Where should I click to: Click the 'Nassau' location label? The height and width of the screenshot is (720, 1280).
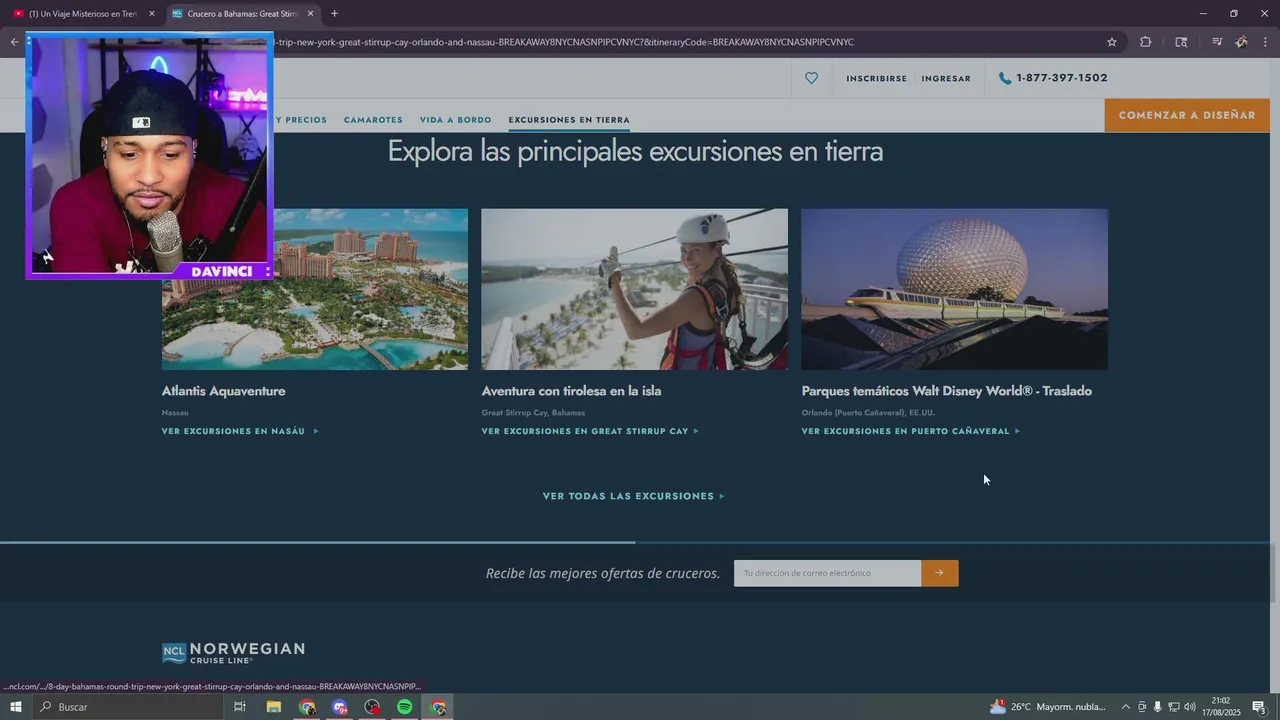click(x=175, y=413)
